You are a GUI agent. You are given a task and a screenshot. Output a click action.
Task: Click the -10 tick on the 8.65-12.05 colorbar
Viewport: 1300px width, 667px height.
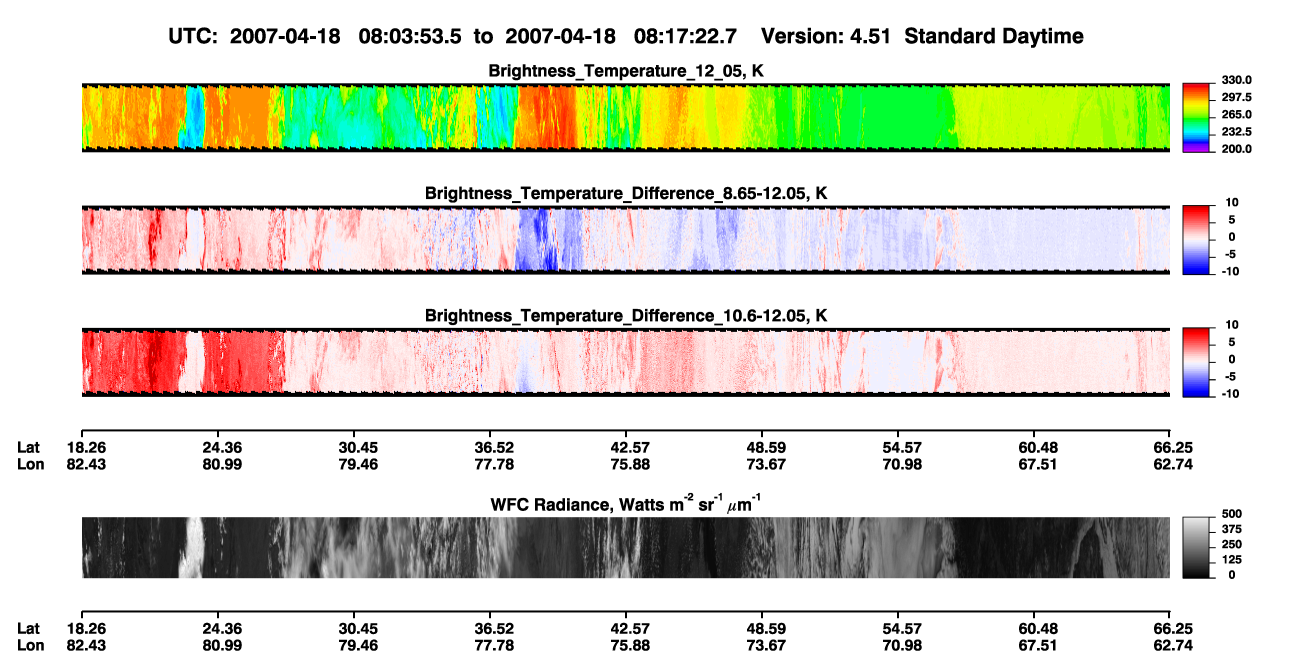coord(1230,271)
